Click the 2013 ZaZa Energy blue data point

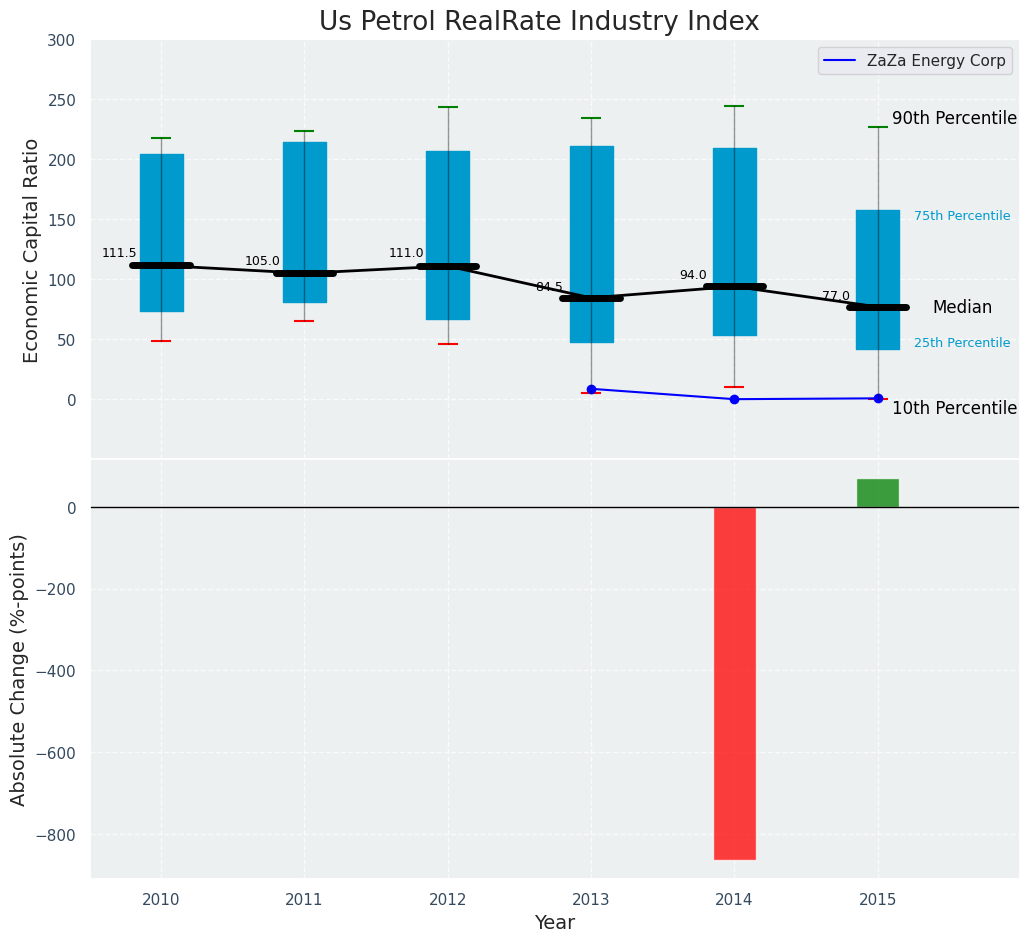tap(591, 389)
